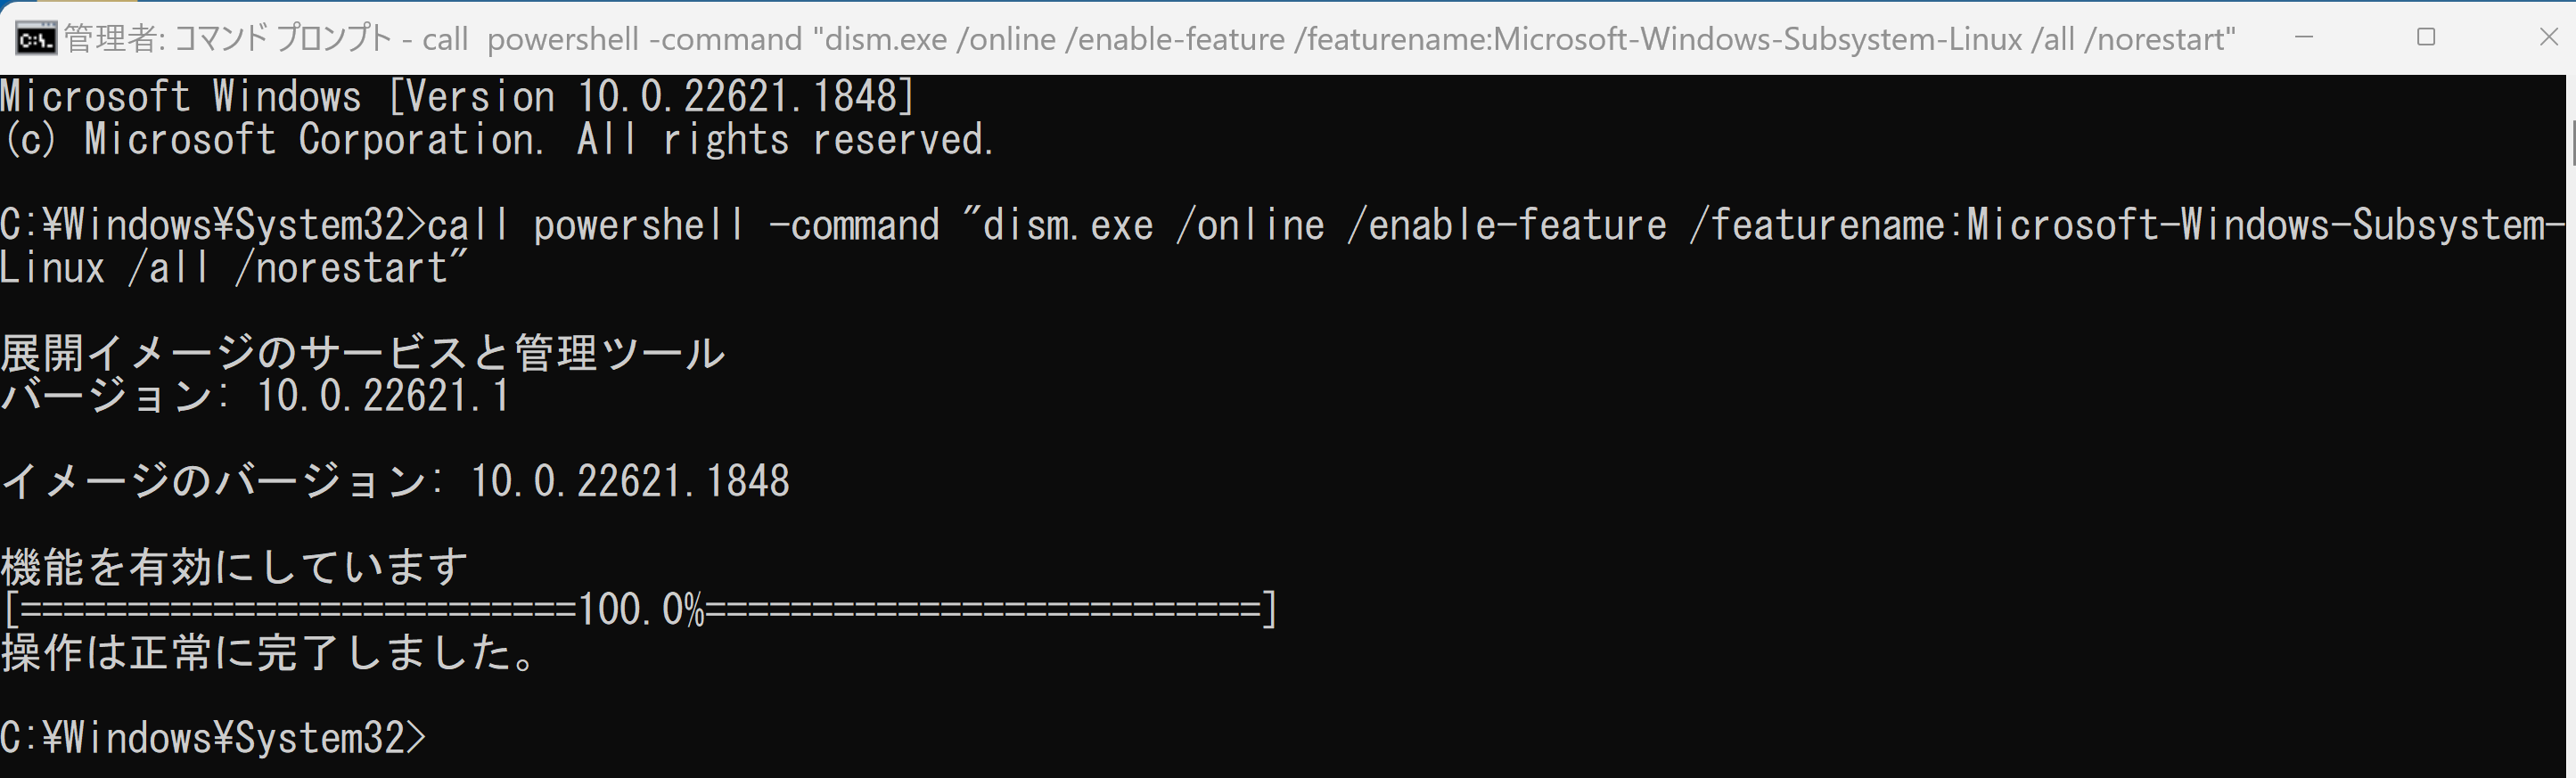Click the Microsoft Windows version line
The image size is (2576, 778).
click(458, 97)
